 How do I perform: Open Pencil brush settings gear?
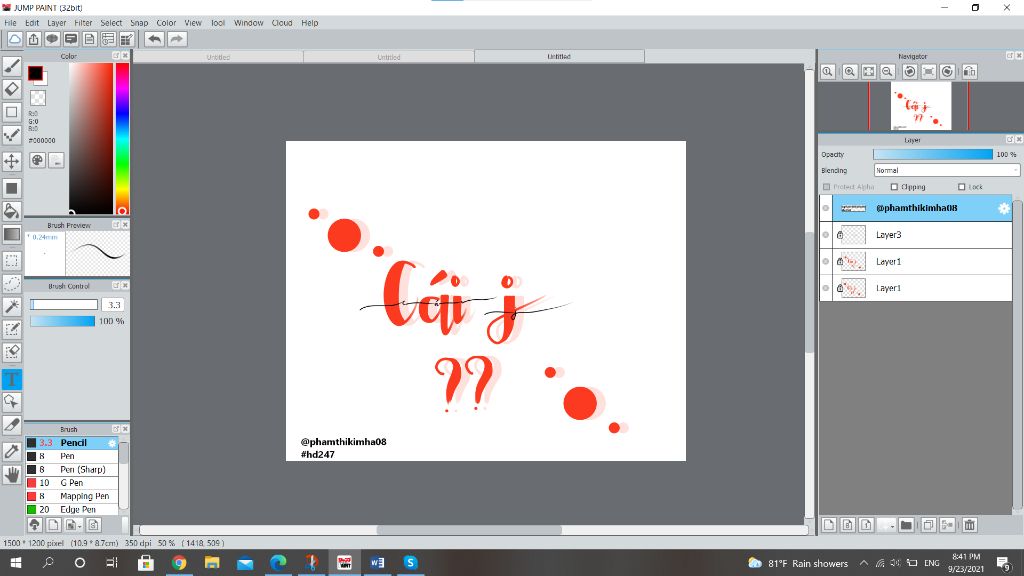112,443
